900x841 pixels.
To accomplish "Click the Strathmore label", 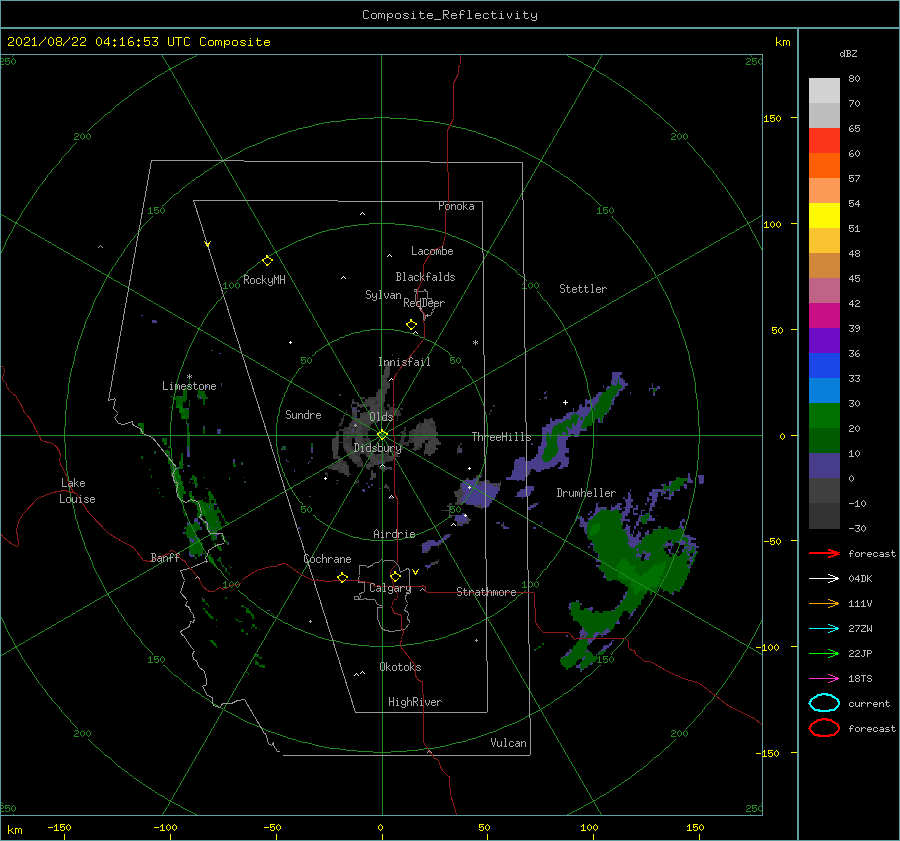I will tap(486, 592).
